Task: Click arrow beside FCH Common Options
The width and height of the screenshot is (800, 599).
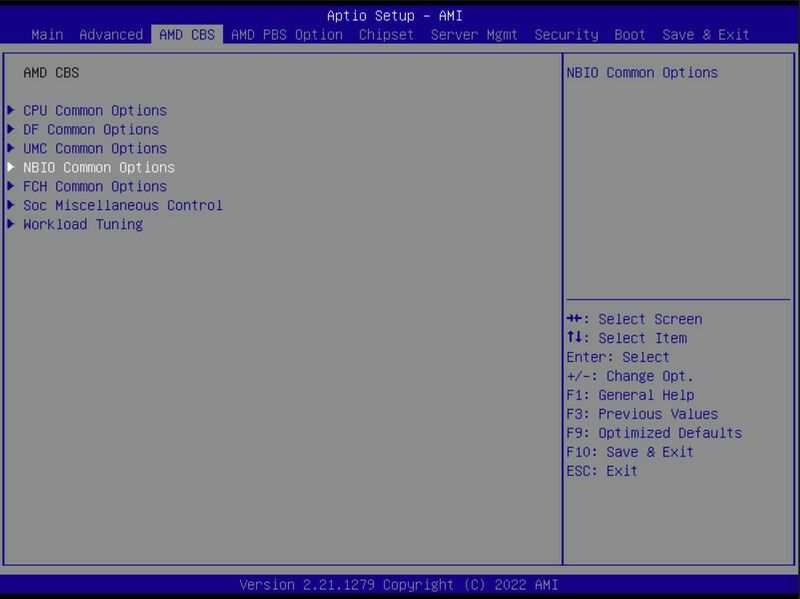Action: 11,185
